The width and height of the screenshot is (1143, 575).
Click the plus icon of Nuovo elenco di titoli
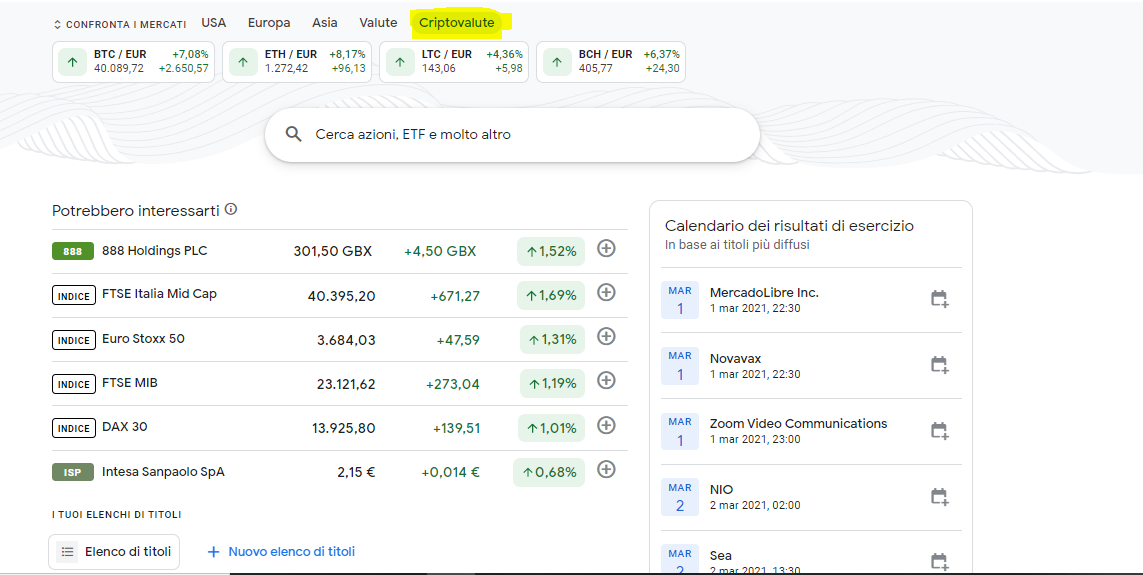214,552
